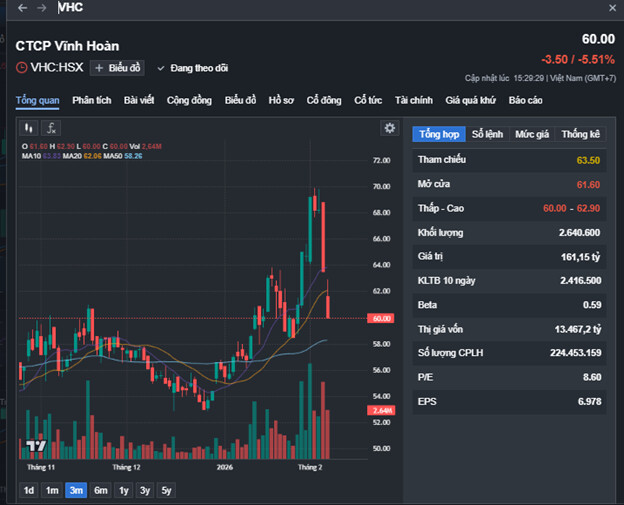Viewport: 624px width, 505px height.
Task: Open the Giá quá khứ tab
Action: click(x=470, y=100)
